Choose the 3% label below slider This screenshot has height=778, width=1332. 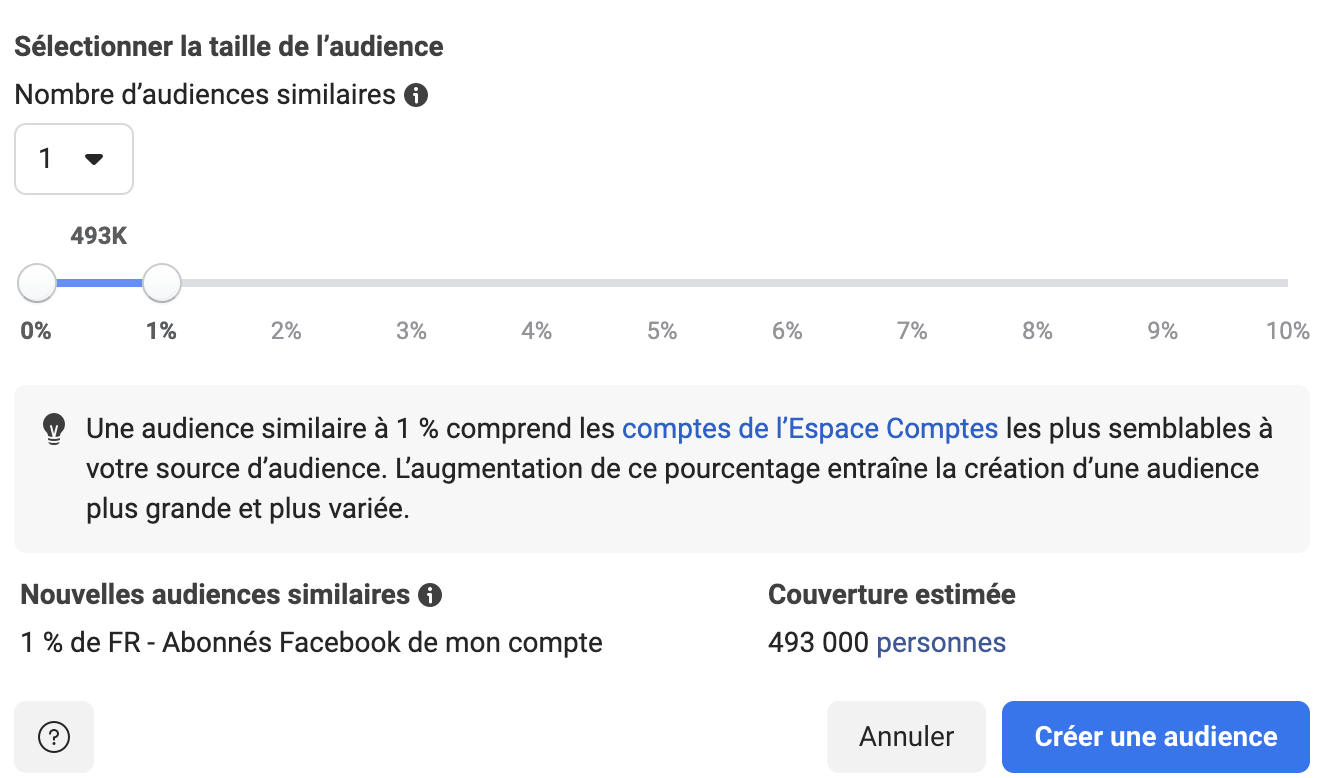(x=411, y=331)
